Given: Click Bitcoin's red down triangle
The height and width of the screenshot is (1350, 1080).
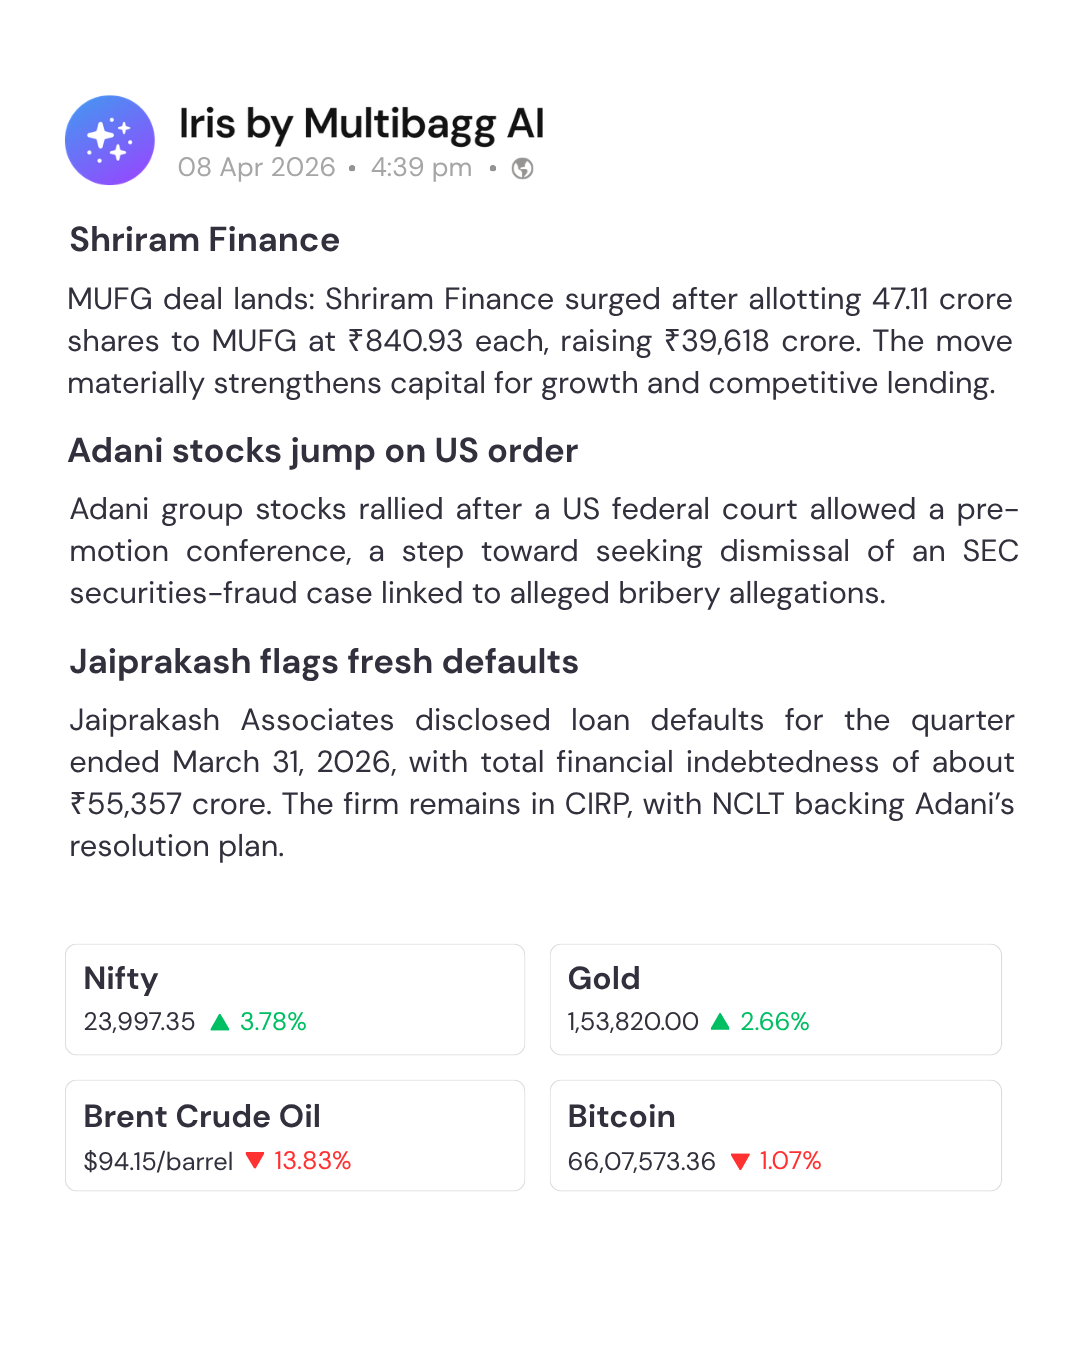Looking at the screenshot, I should point(740,1161).
